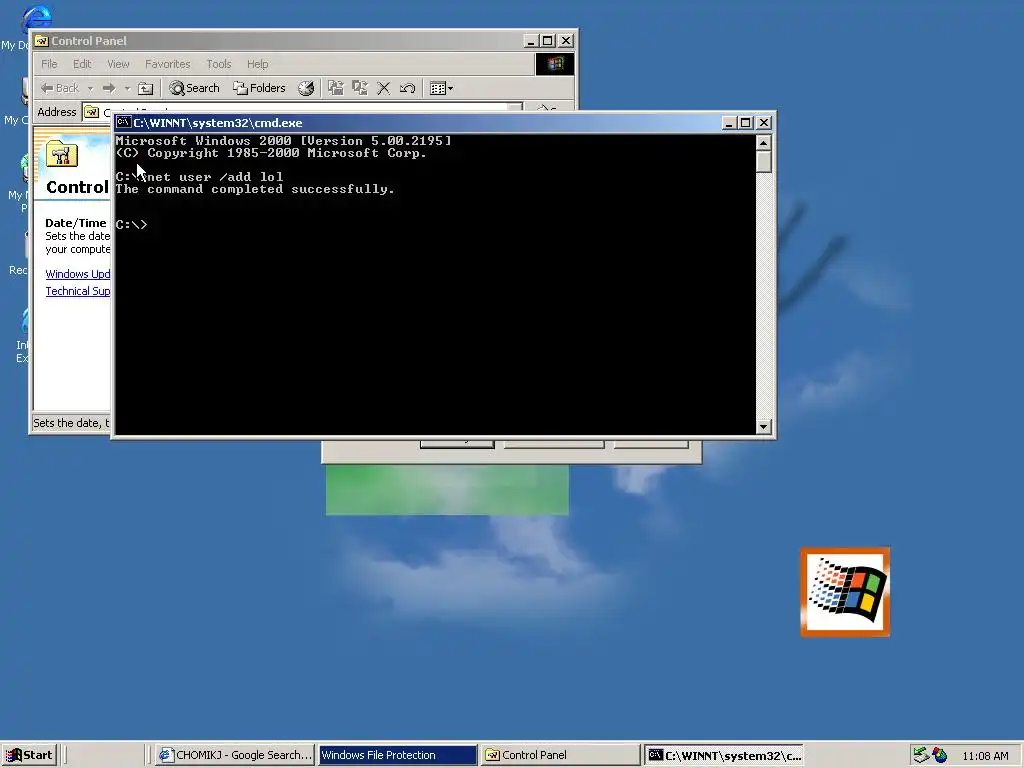Click the Windows logo throbber in Control Panel

pos(555,64)
